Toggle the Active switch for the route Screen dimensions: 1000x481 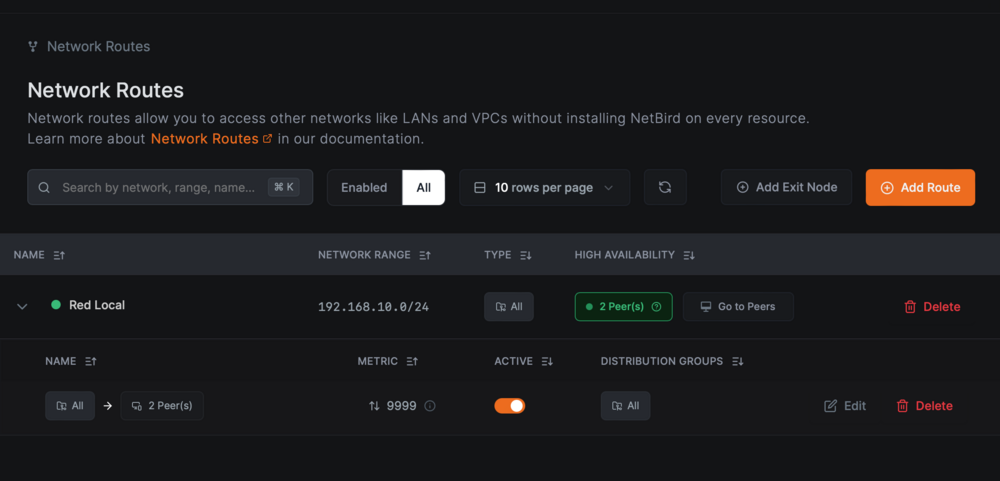(x=510, y=406)
